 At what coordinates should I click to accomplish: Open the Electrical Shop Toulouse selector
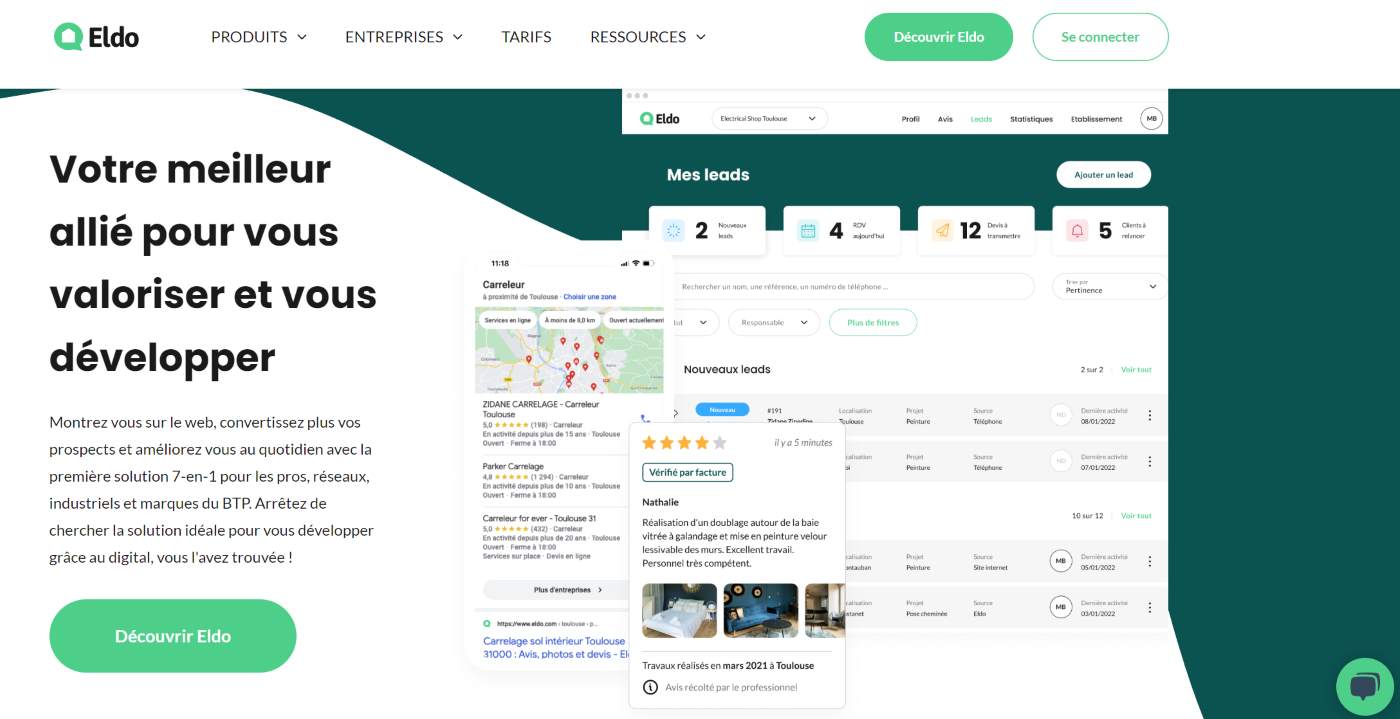770,119
